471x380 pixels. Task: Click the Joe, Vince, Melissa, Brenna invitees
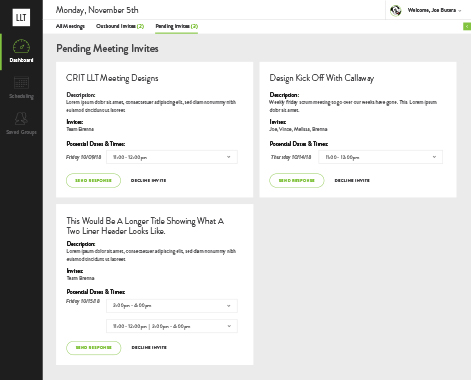coord(298,129)
